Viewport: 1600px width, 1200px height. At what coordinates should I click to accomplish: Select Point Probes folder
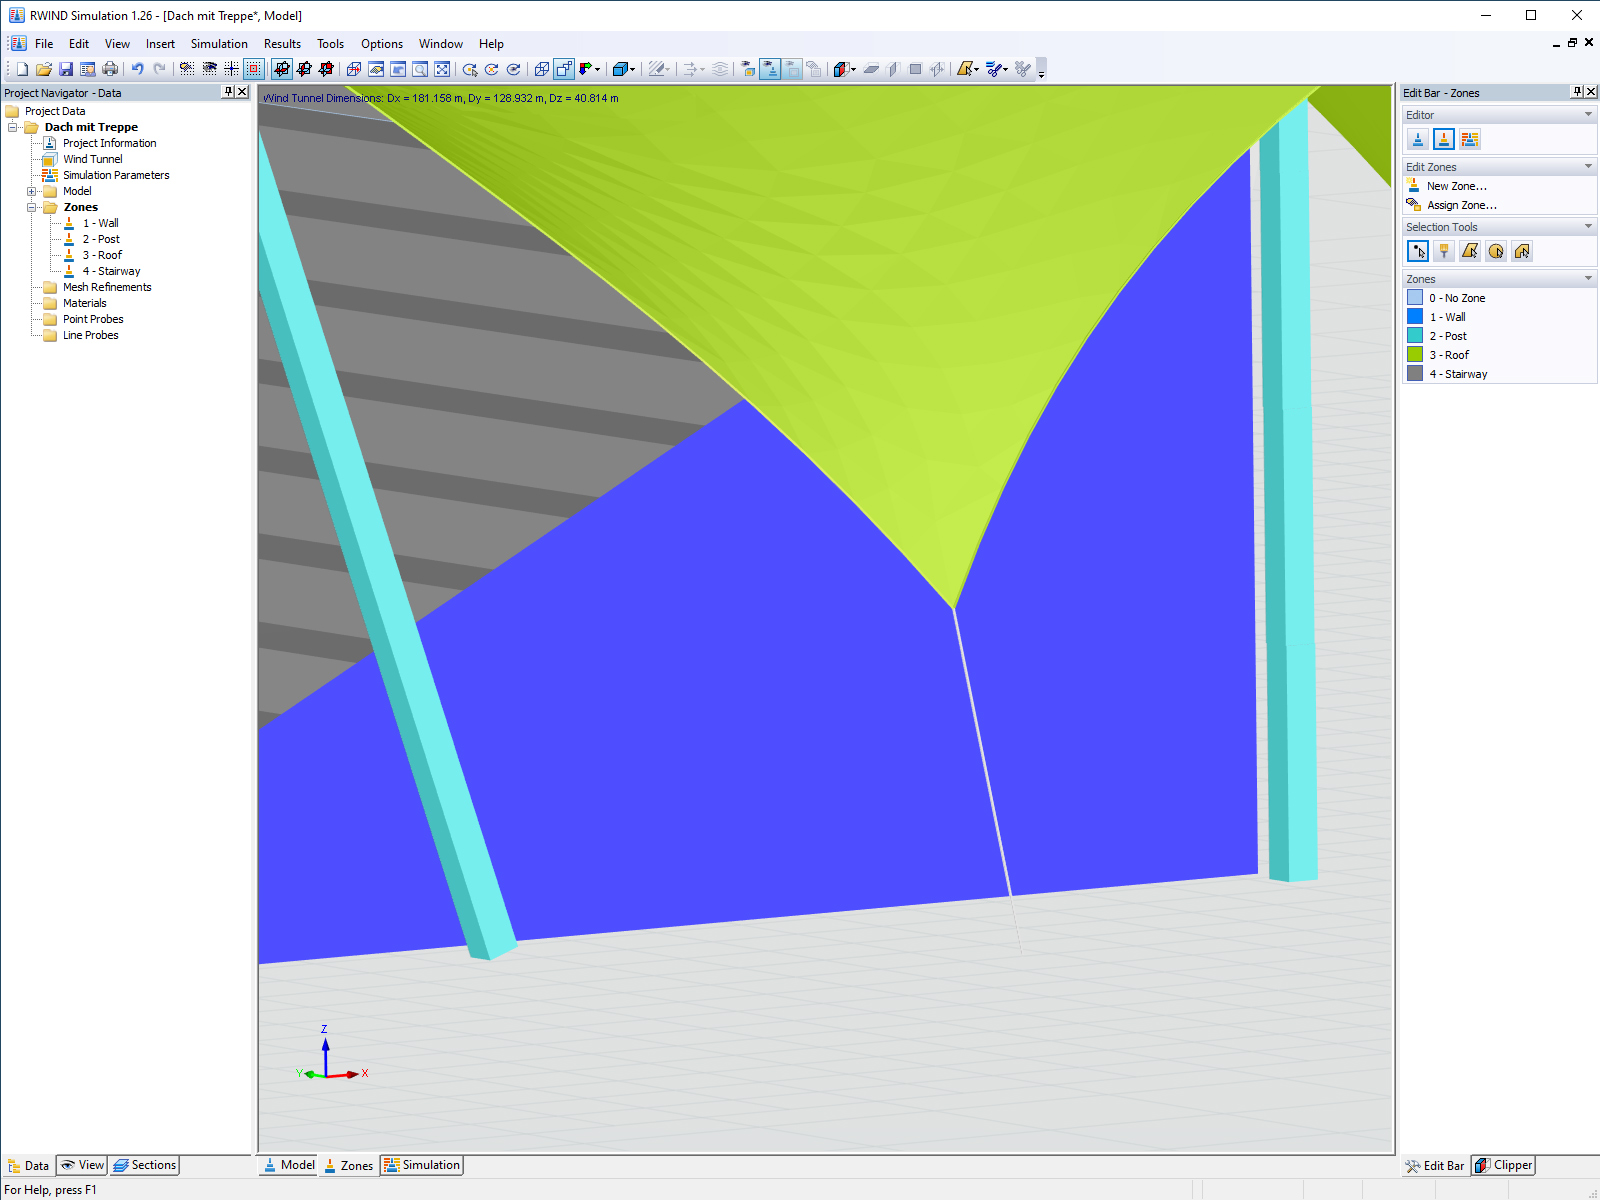point(93,319)
